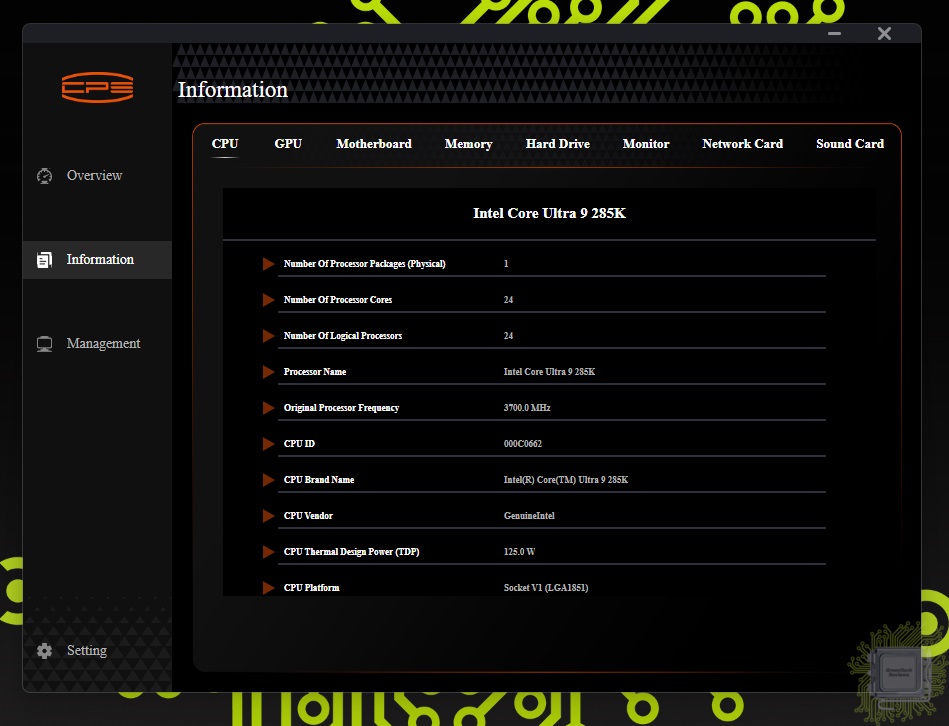Viewport: 949px width, 726px height.
Task: Close the CPS window
Action: (884, 33)
